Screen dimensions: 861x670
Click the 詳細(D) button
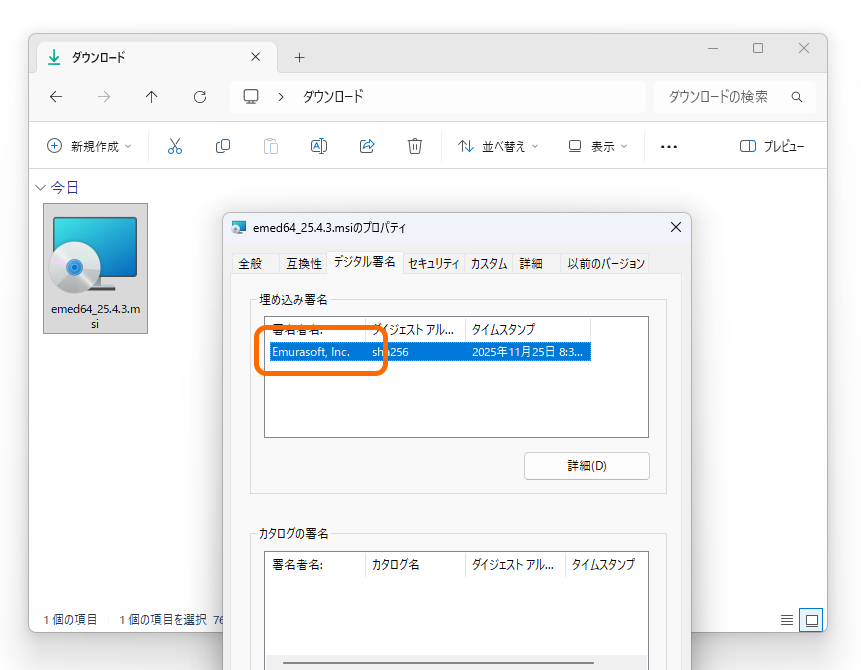(586, 465)
